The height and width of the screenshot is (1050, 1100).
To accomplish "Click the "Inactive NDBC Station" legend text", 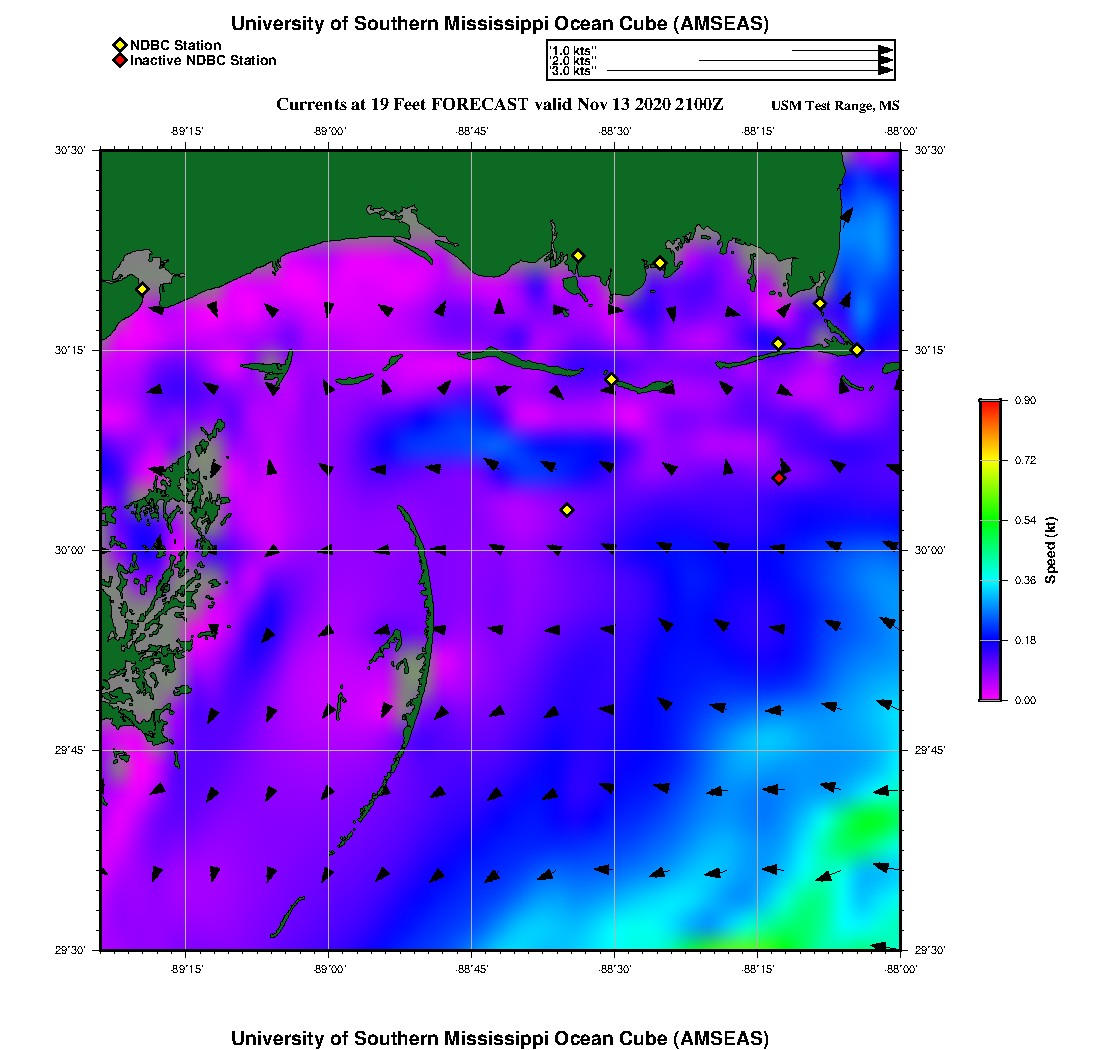I will 203,61.
